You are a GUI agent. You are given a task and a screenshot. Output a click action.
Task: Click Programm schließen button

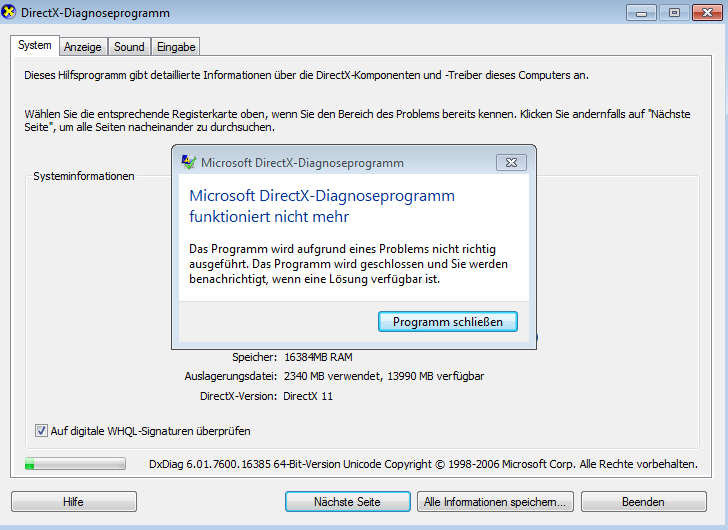click(448, 322)
